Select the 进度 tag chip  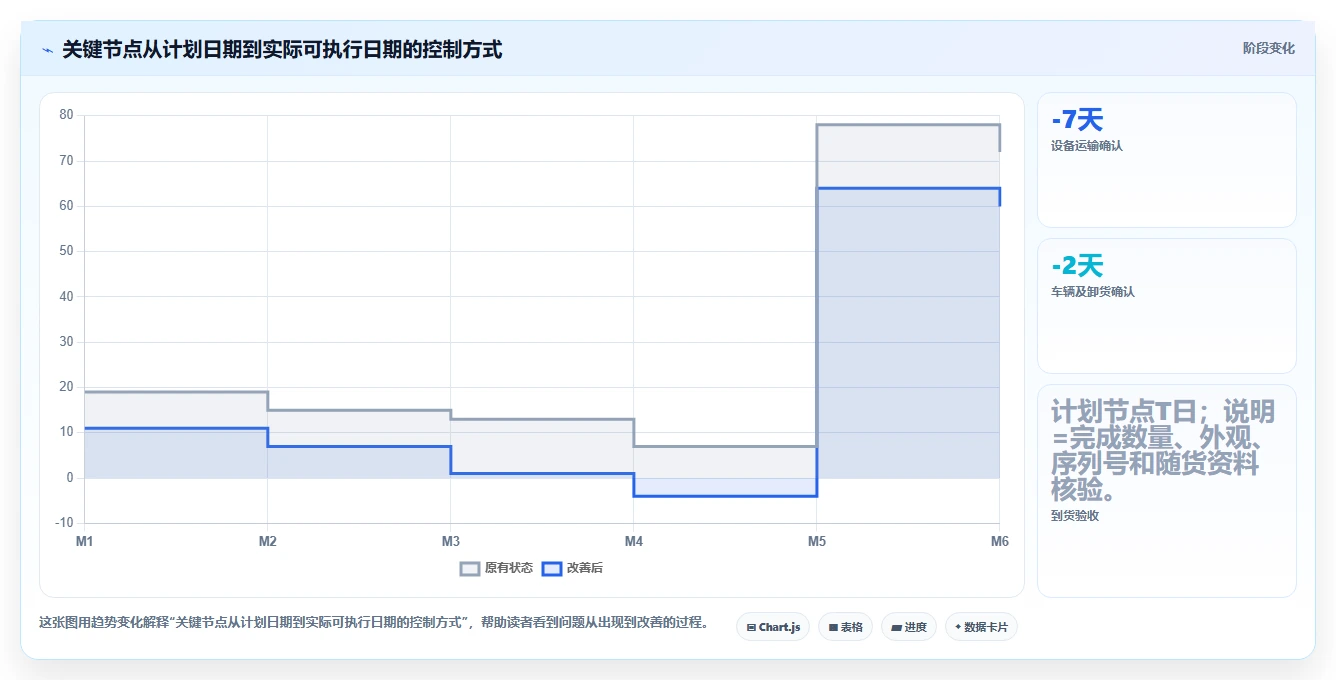point(909,627)
